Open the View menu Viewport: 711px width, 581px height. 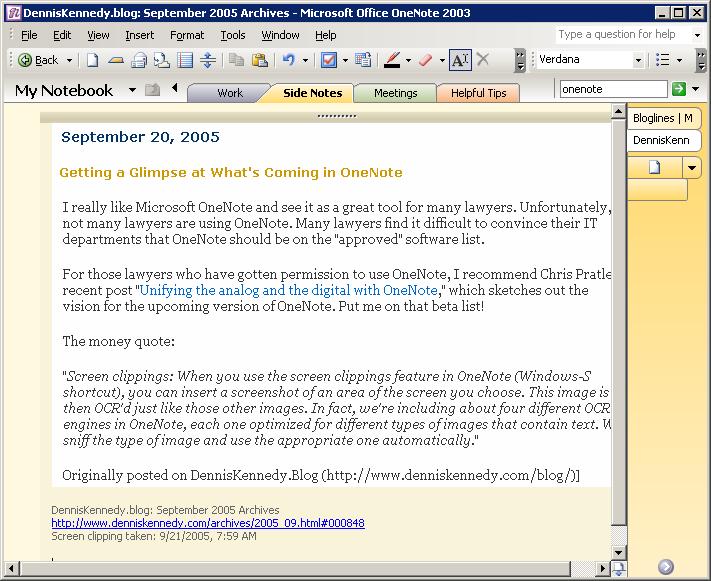(x=98, y=35)
